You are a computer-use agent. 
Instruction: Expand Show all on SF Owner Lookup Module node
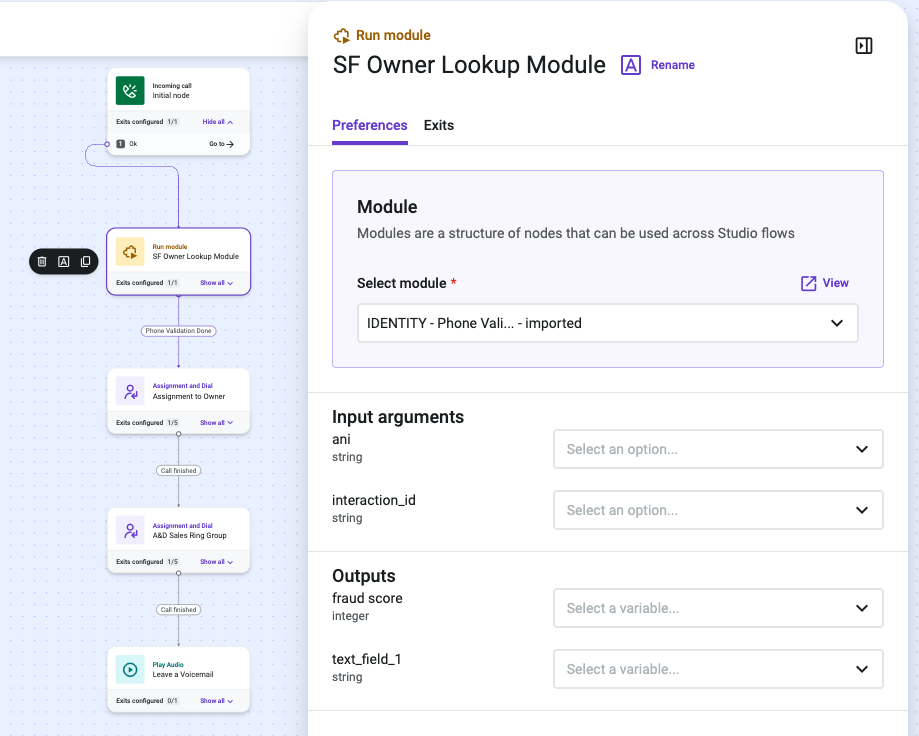[216, 283]
